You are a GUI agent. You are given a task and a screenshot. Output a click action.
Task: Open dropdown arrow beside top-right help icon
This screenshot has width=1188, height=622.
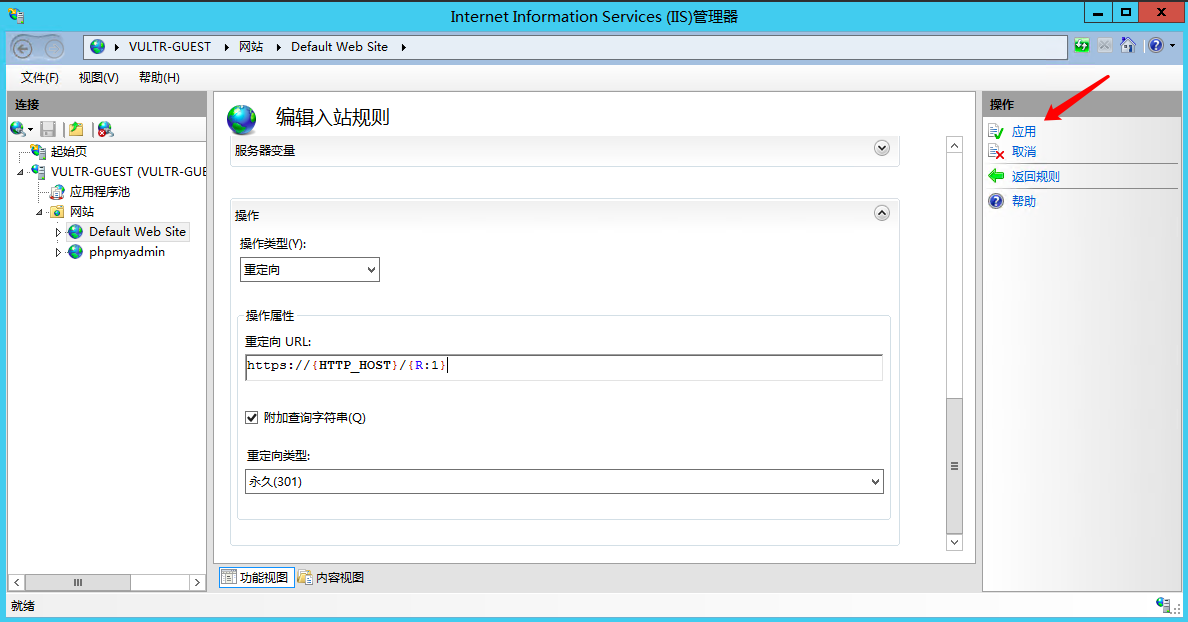[1172, 45]
